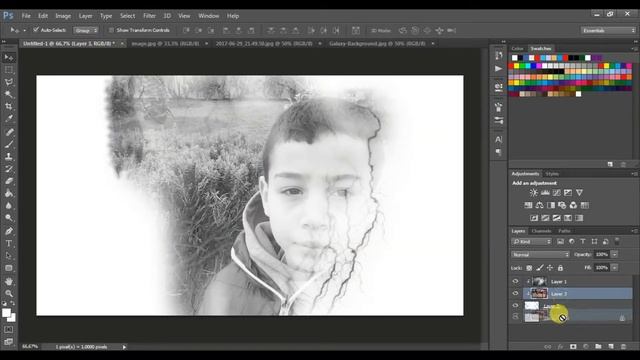The height and width of the screenshot is (360, 640).
Task: Select the Clone Stamp tool
Action: click(9, 157)
